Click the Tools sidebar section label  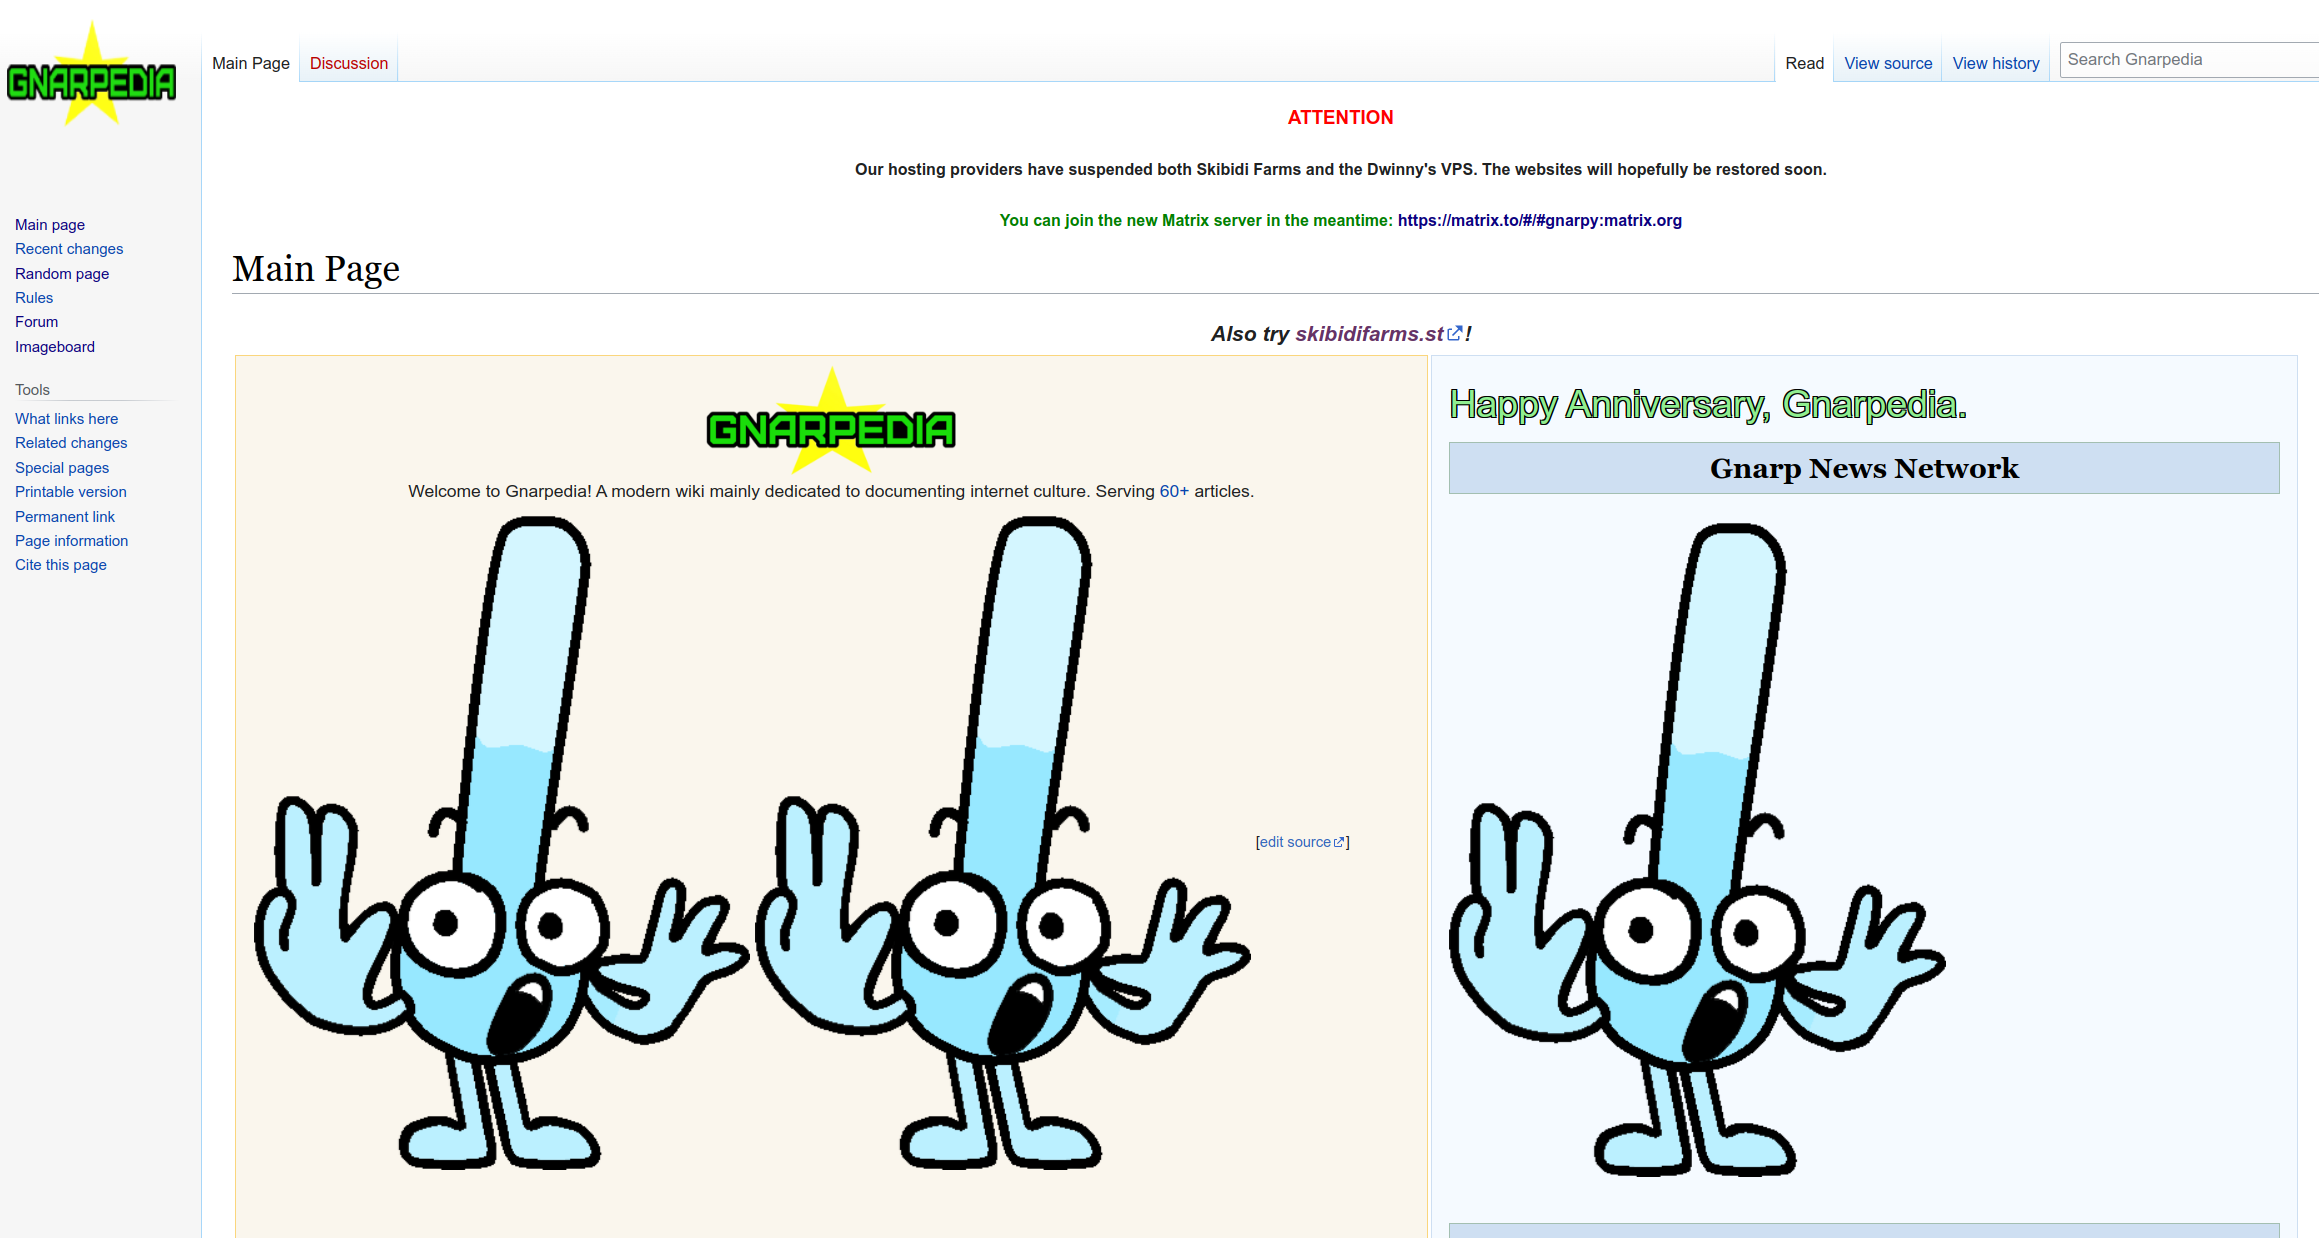[32, 390]
